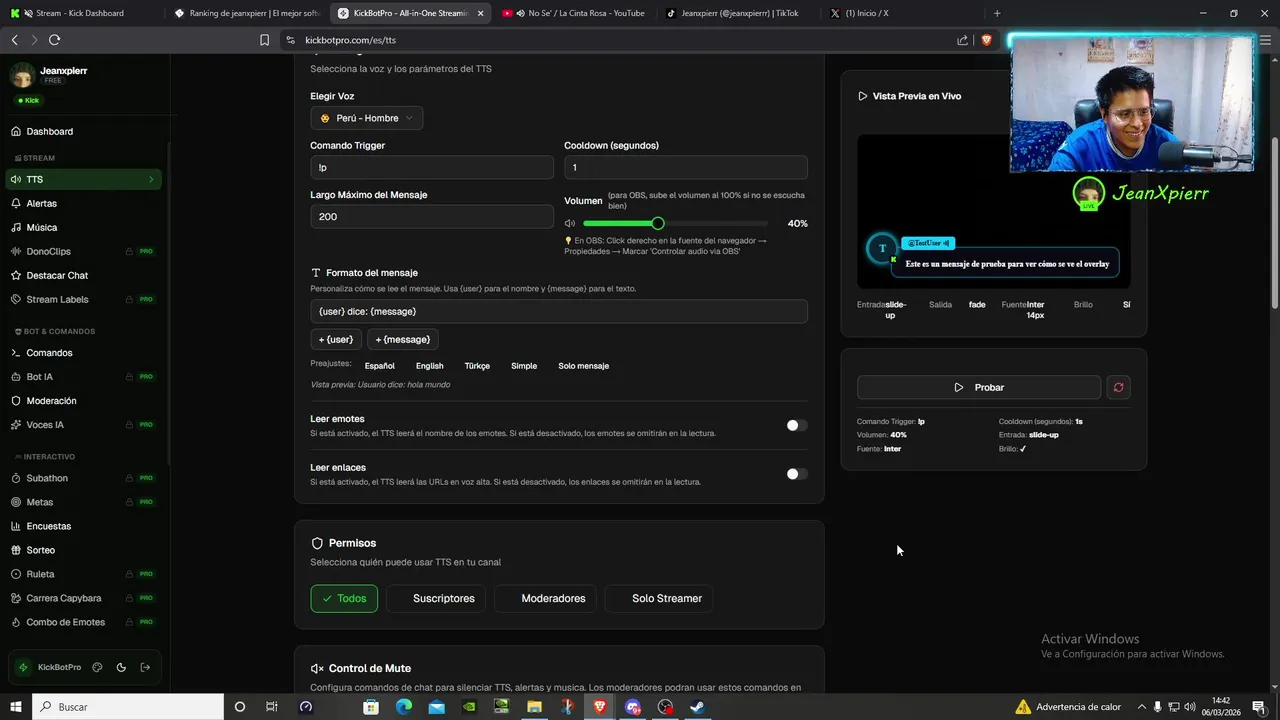Viewport: 1280px width, 720px height.
Task: Open Música note icon in sidebar
Action: 16,227
